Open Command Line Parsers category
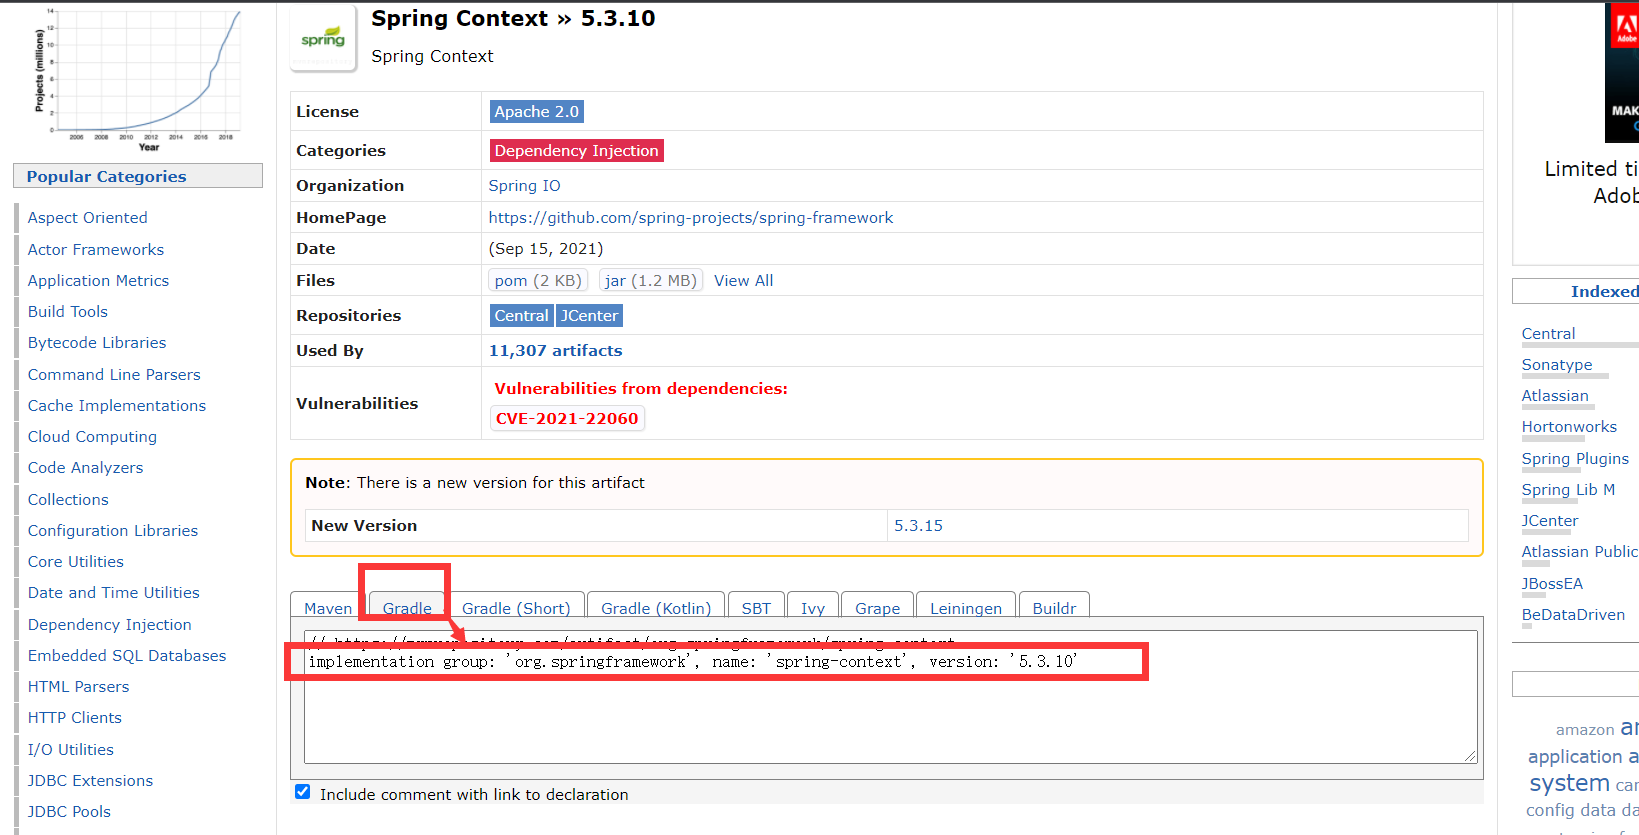 pos(114,375)
